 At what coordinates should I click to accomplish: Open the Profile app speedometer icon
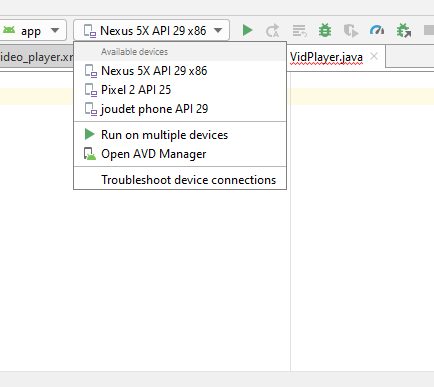pyautogui.click(x=377, y=30)
